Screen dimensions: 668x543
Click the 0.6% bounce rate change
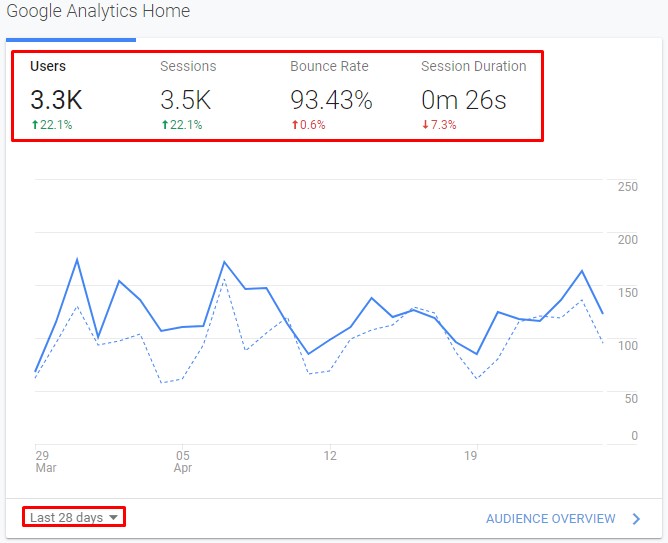coord(308,125)
